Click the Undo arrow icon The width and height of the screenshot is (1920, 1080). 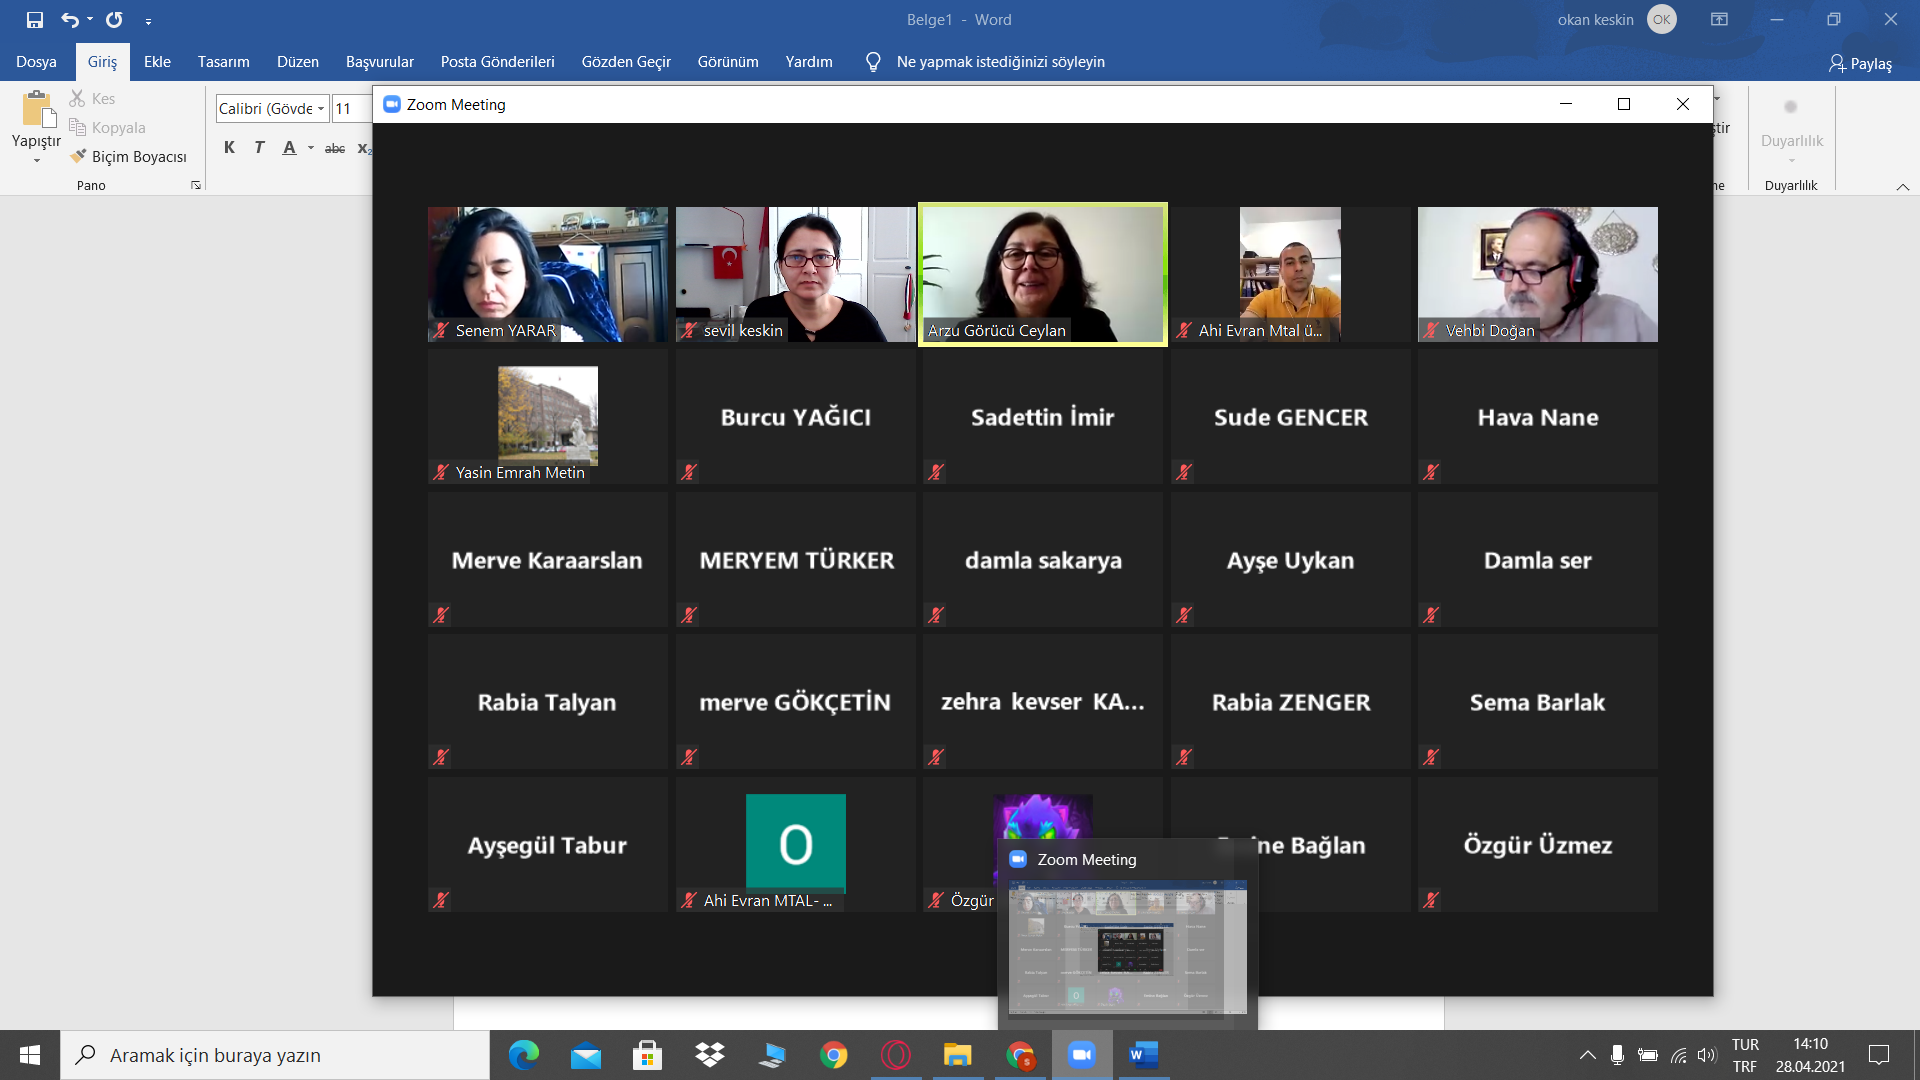(69, 20)
